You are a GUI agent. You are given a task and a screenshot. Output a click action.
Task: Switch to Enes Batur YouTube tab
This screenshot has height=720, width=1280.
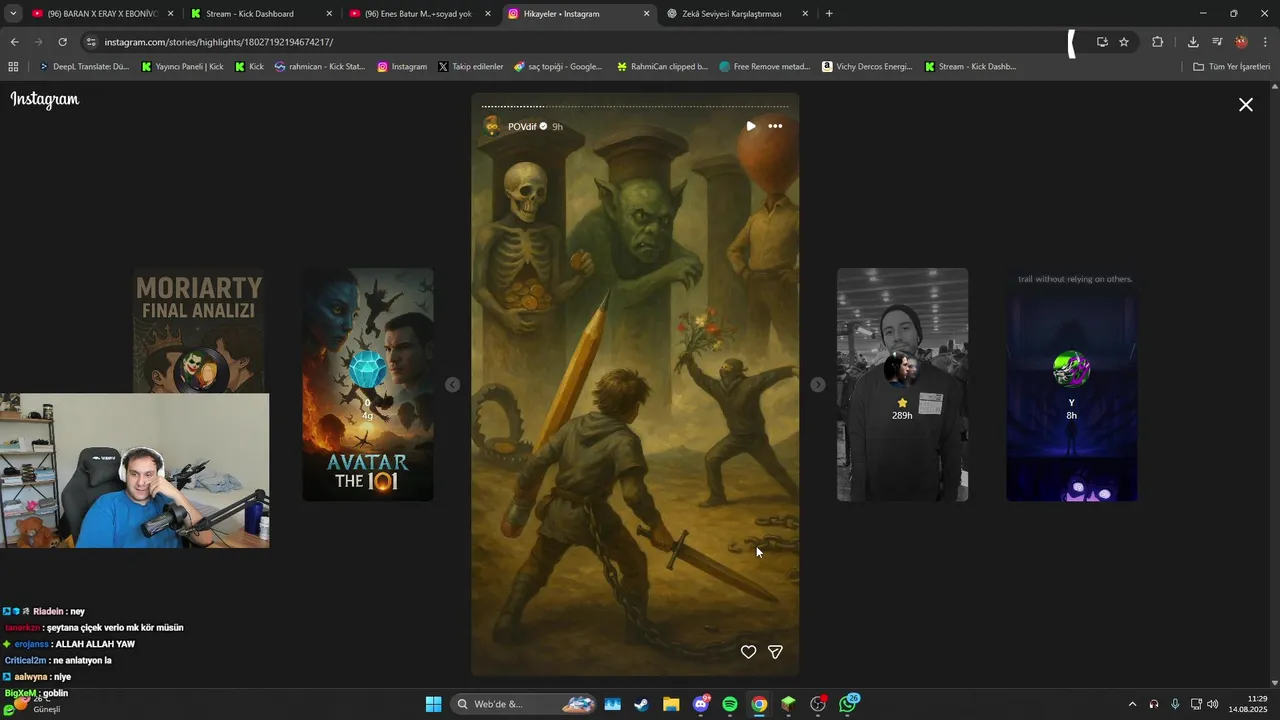[418, 14]
